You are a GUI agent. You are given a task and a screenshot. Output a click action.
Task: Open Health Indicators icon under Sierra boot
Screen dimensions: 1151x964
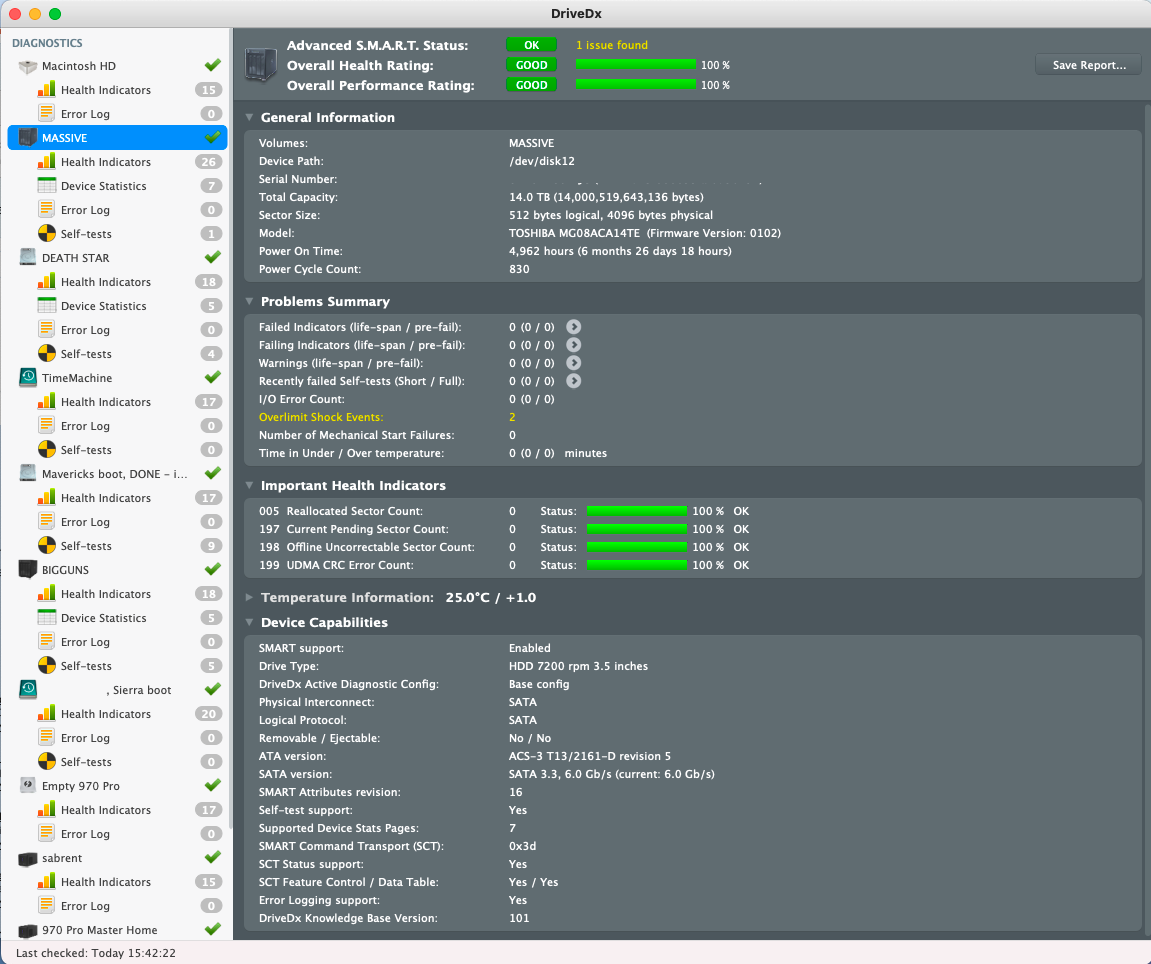point(46,714)
